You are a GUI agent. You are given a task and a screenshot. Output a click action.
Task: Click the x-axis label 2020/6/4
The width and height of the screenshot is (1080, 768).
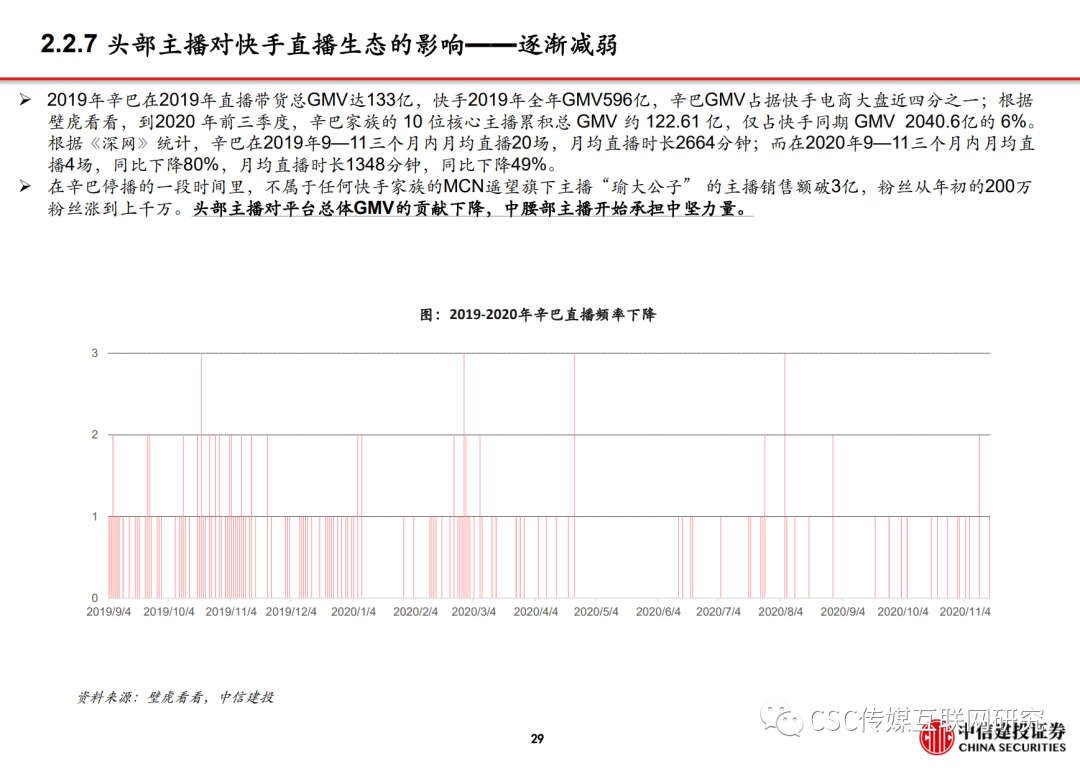(658, 612)
